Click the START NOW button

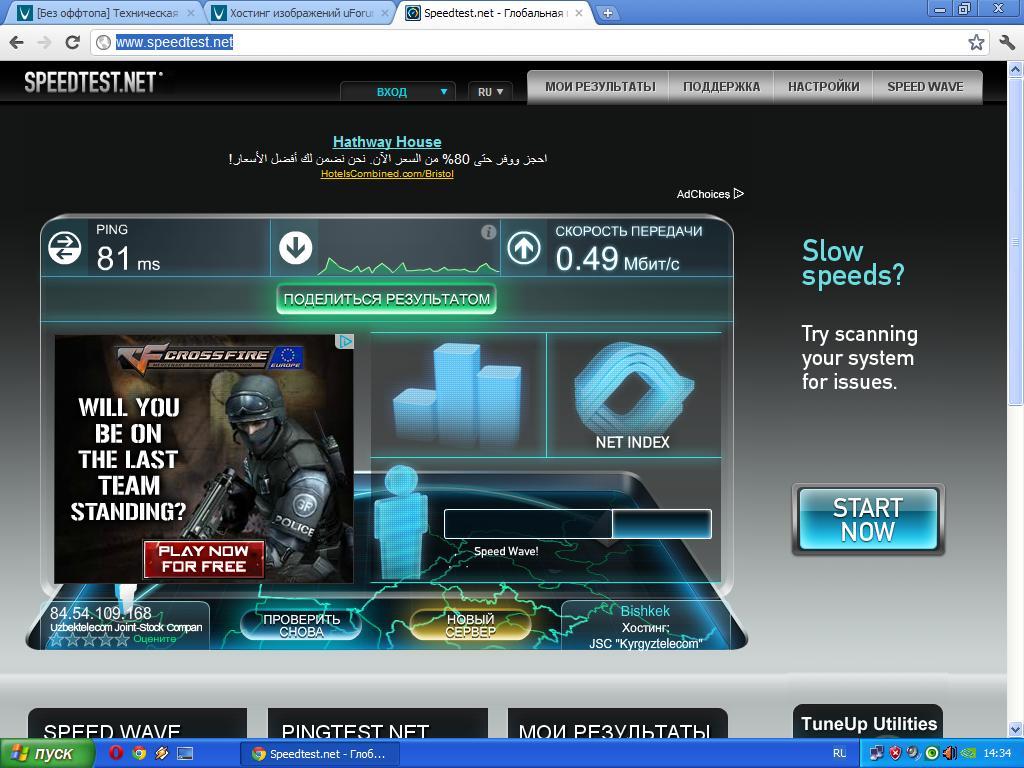[x=868, y=520]
